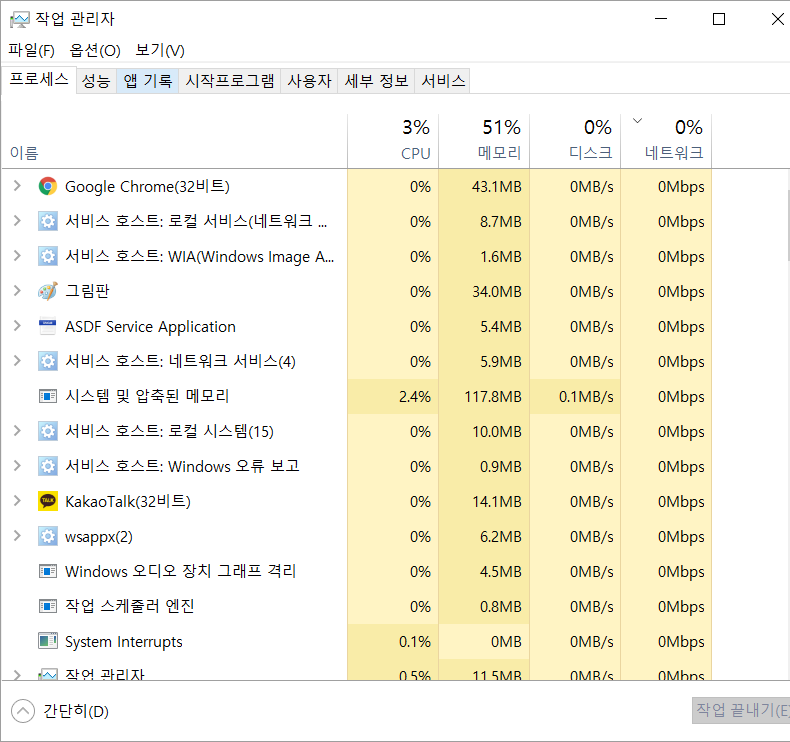
Task: Click the 34.0MB memory value for 그림판
Action: click(x=496, y=292)
